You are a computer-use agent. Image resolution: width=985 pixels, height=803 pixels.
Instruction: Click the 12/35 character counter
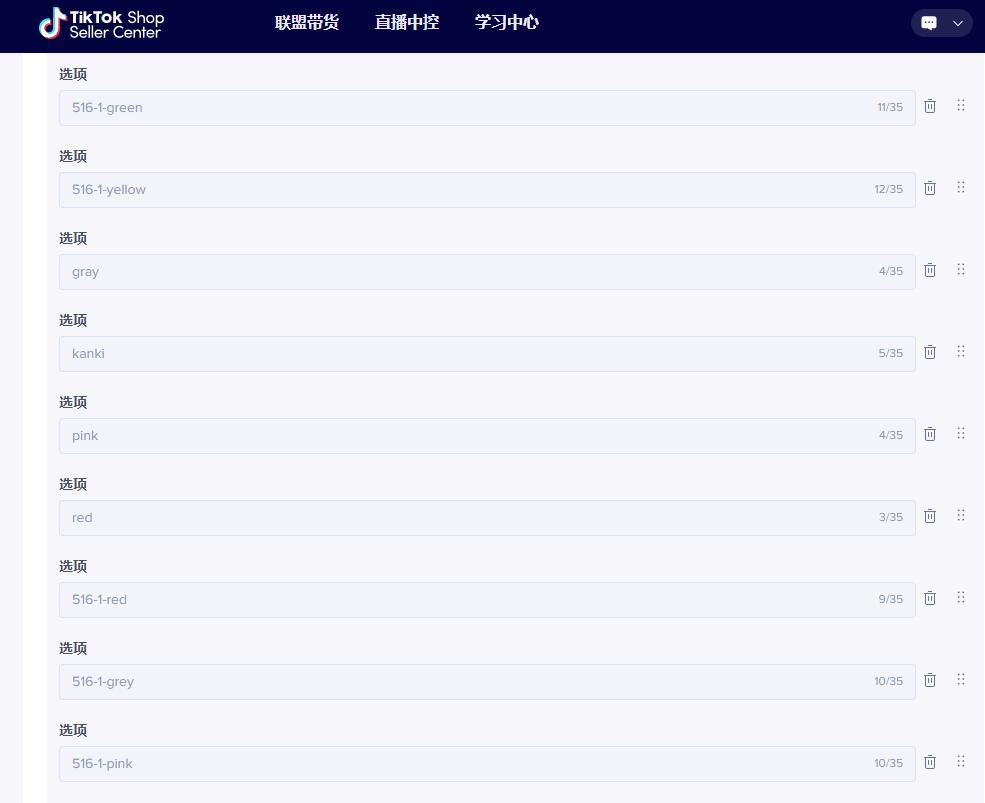coord(889,189)
